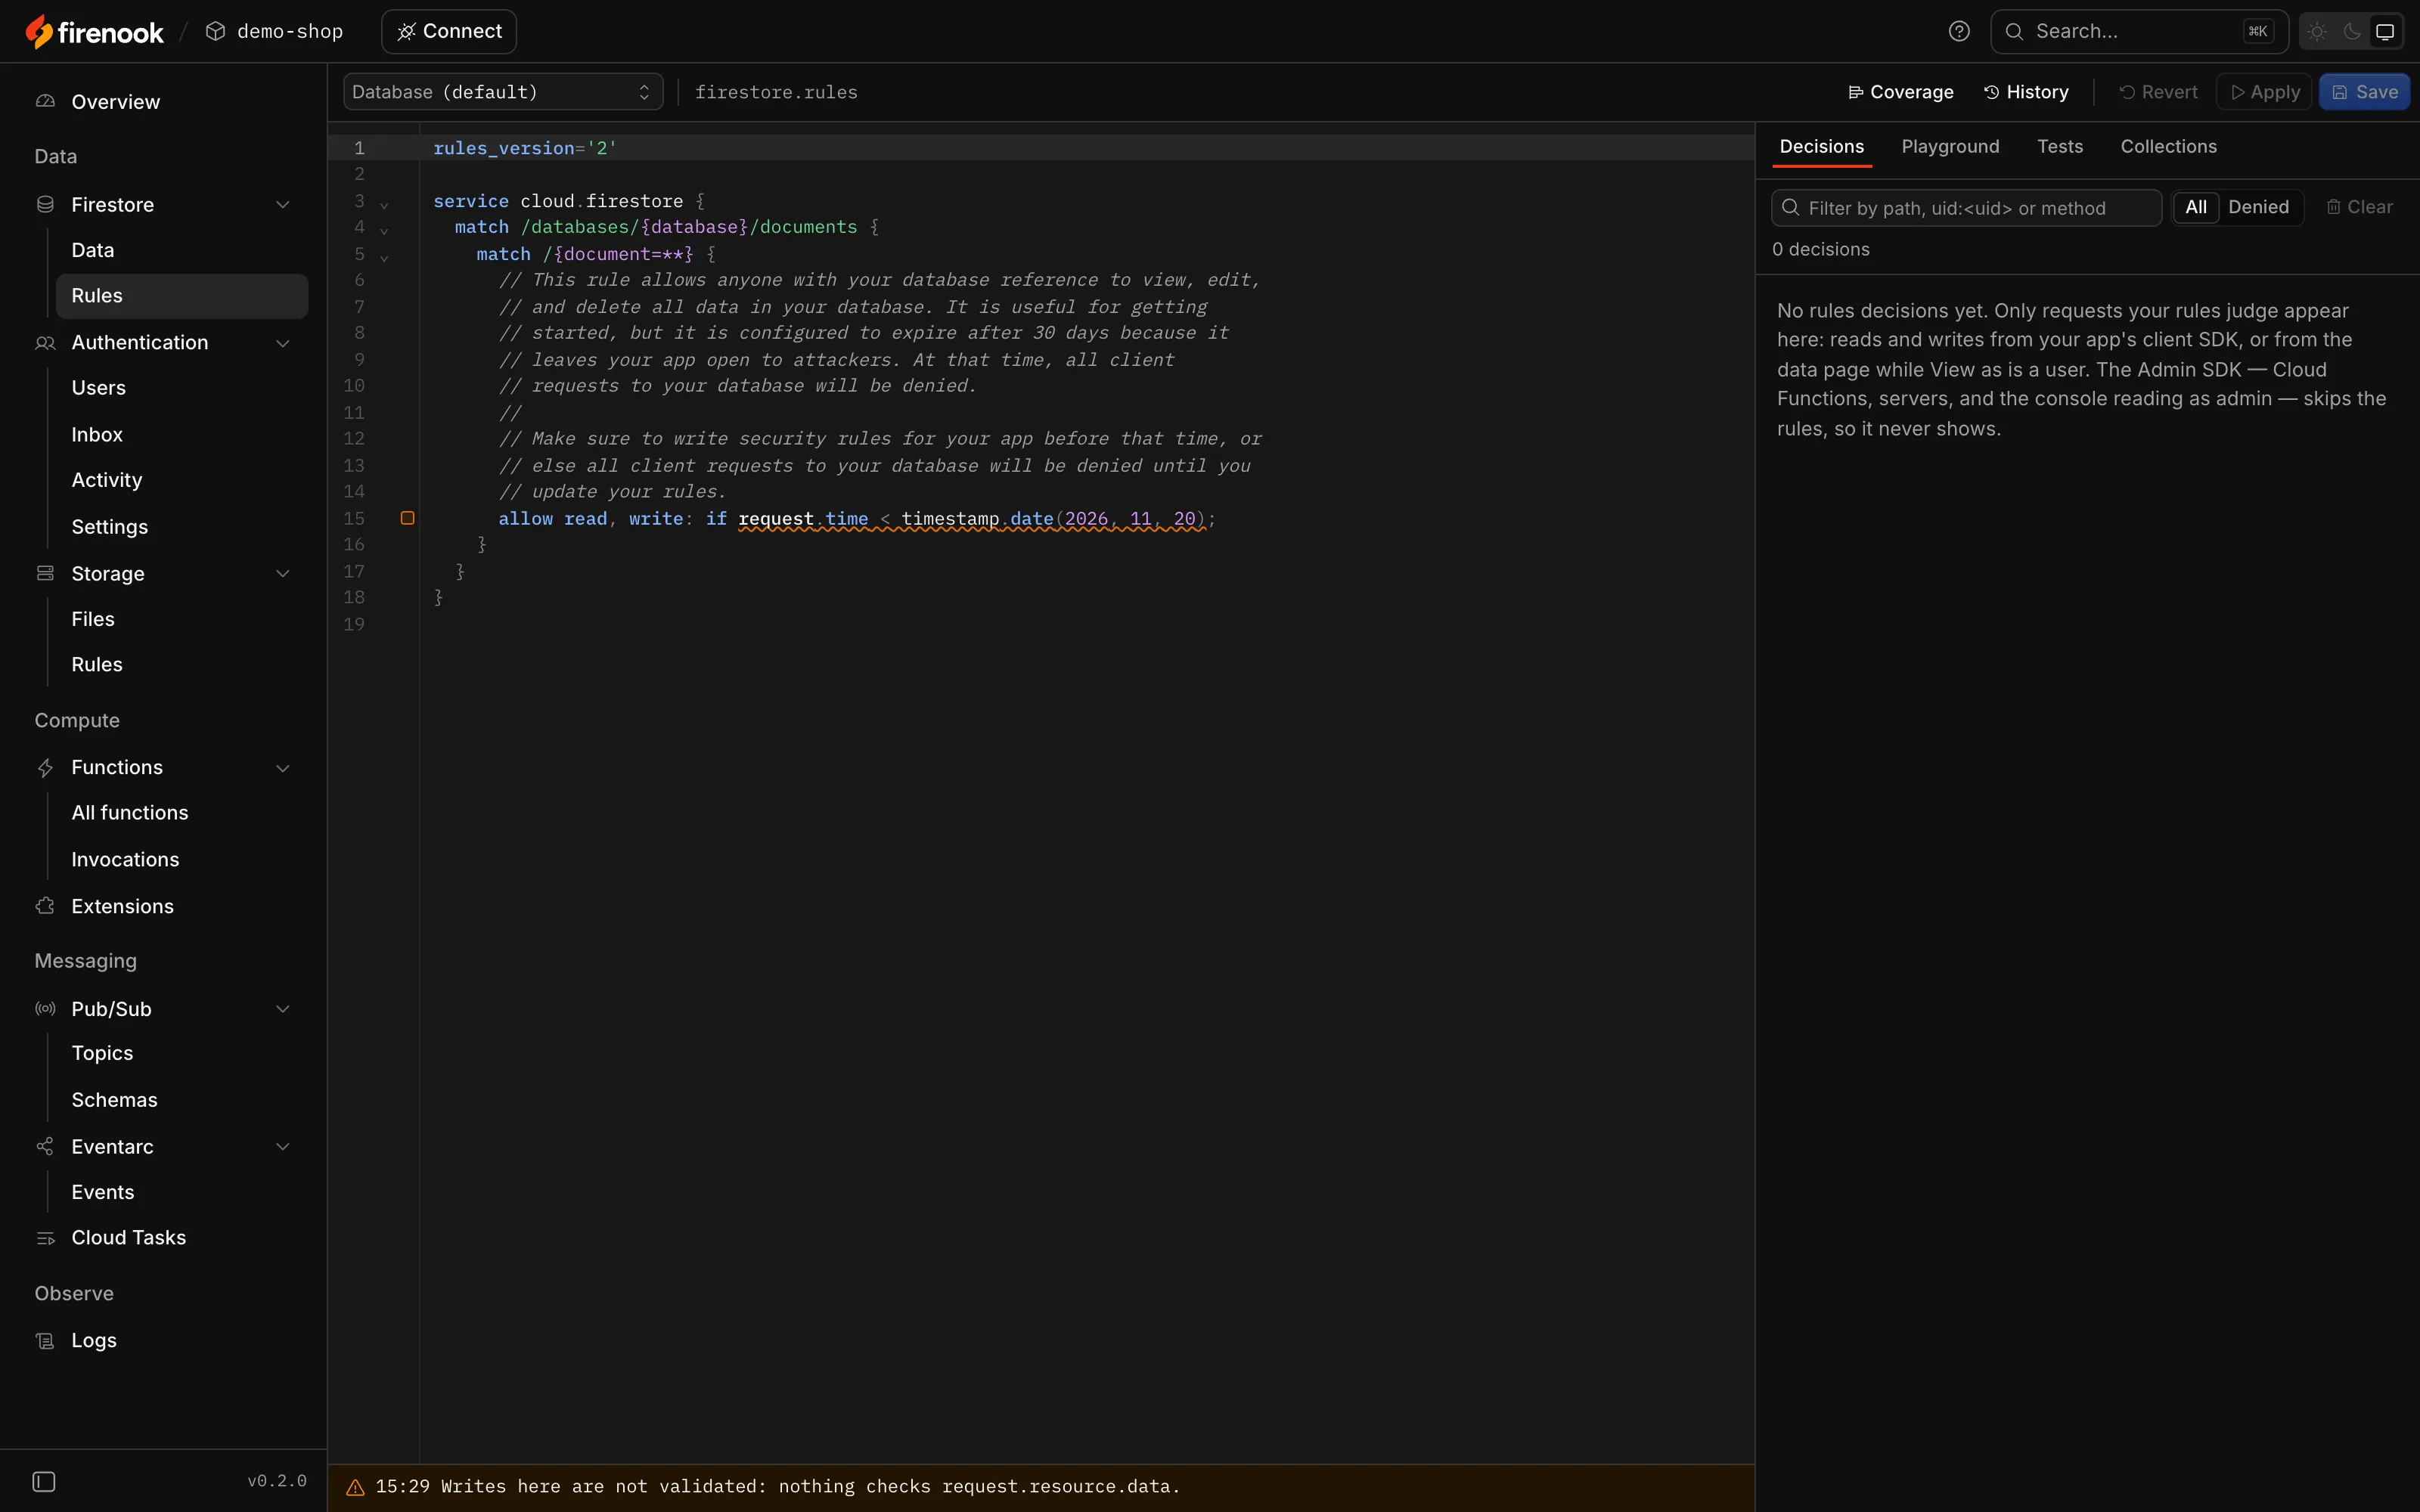Click the orange warning marker on line 15
The height and width of the screenshot is (1512, 2420).
coord(407,518)
